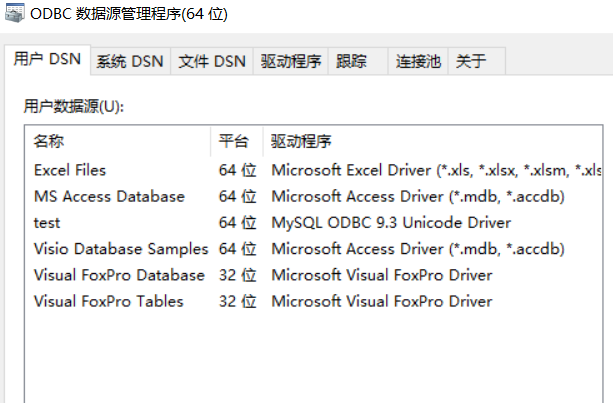Select the Excel Files data source

pos(70,170)
